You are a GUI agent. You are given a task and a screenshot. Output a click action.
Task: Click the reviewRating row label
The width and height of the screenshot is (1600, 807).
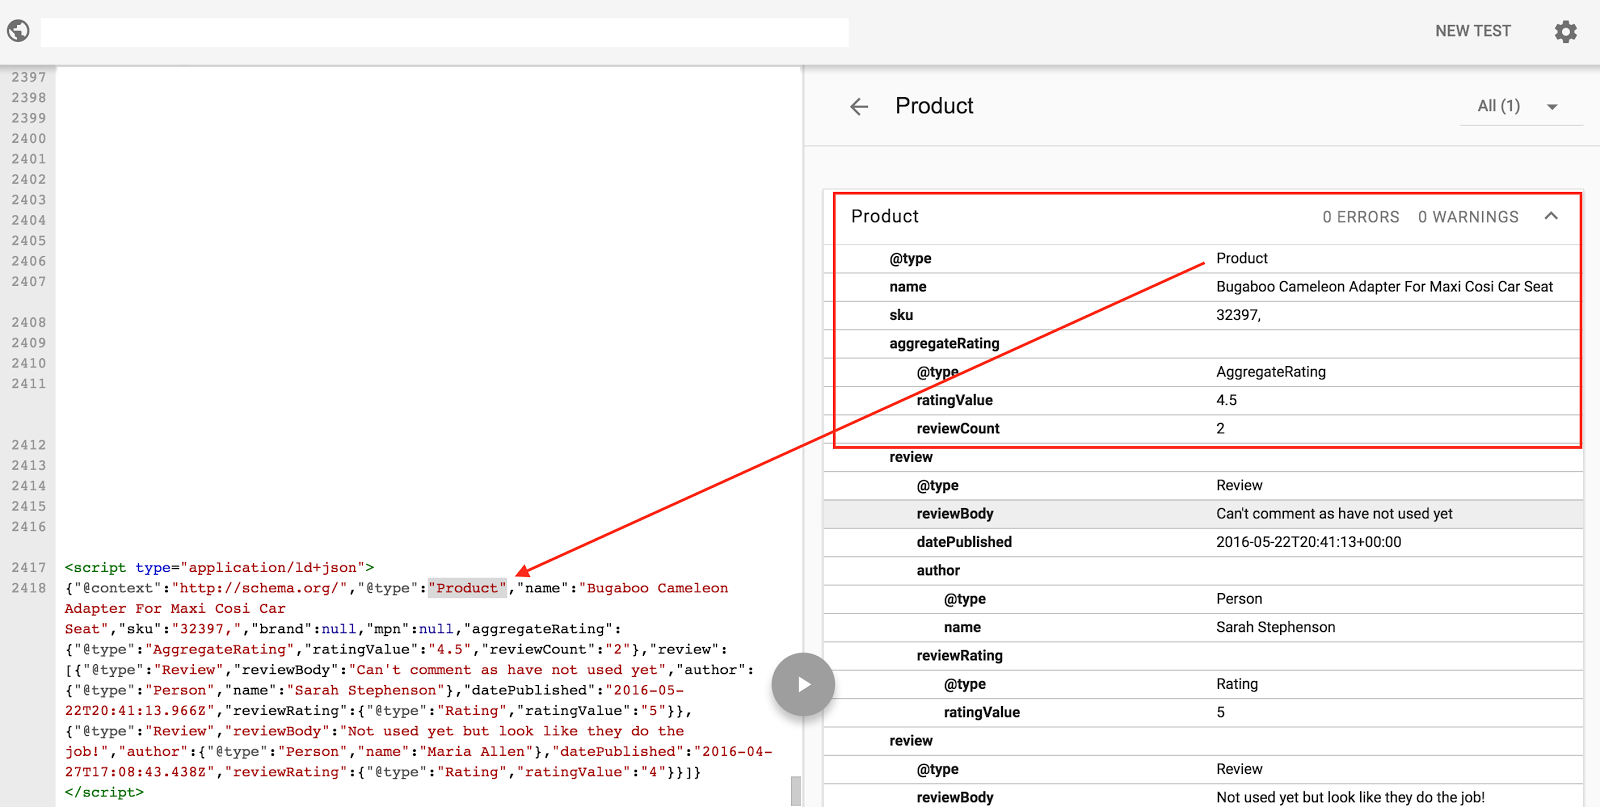[x=959, y=656]
